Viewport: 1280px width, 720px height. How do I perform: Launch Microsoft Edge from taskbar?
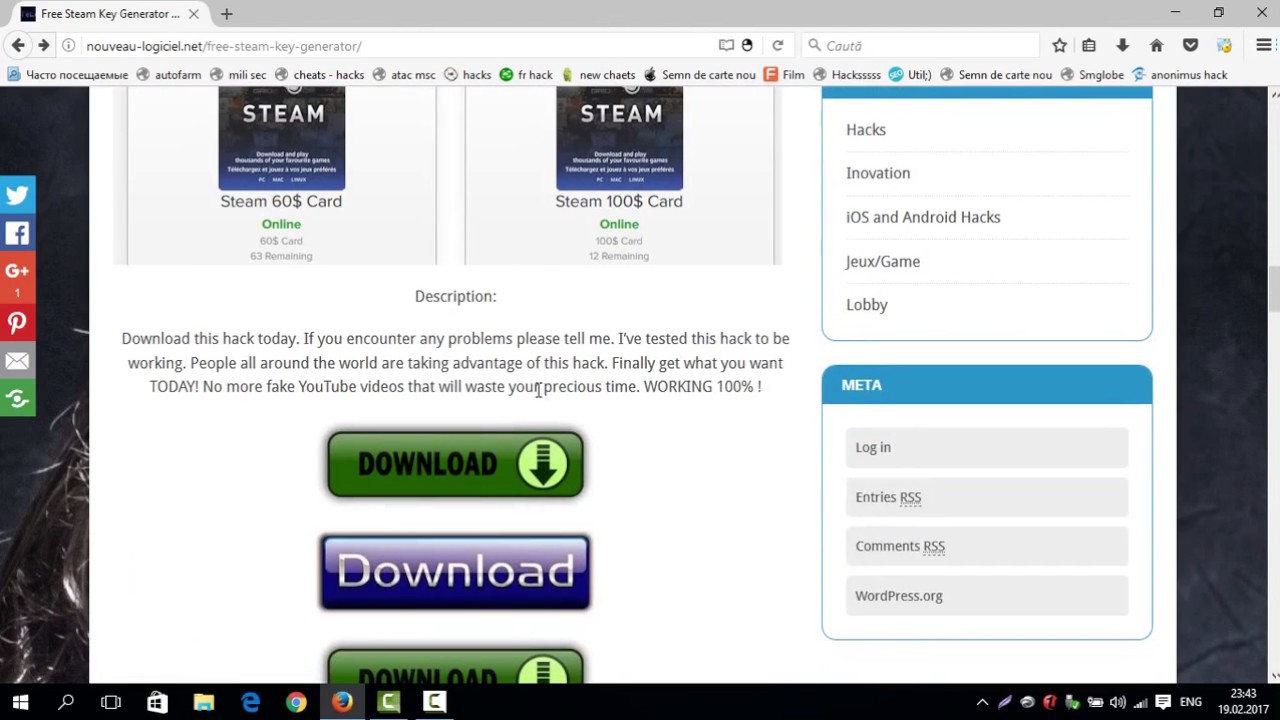[x=250, y=702]
